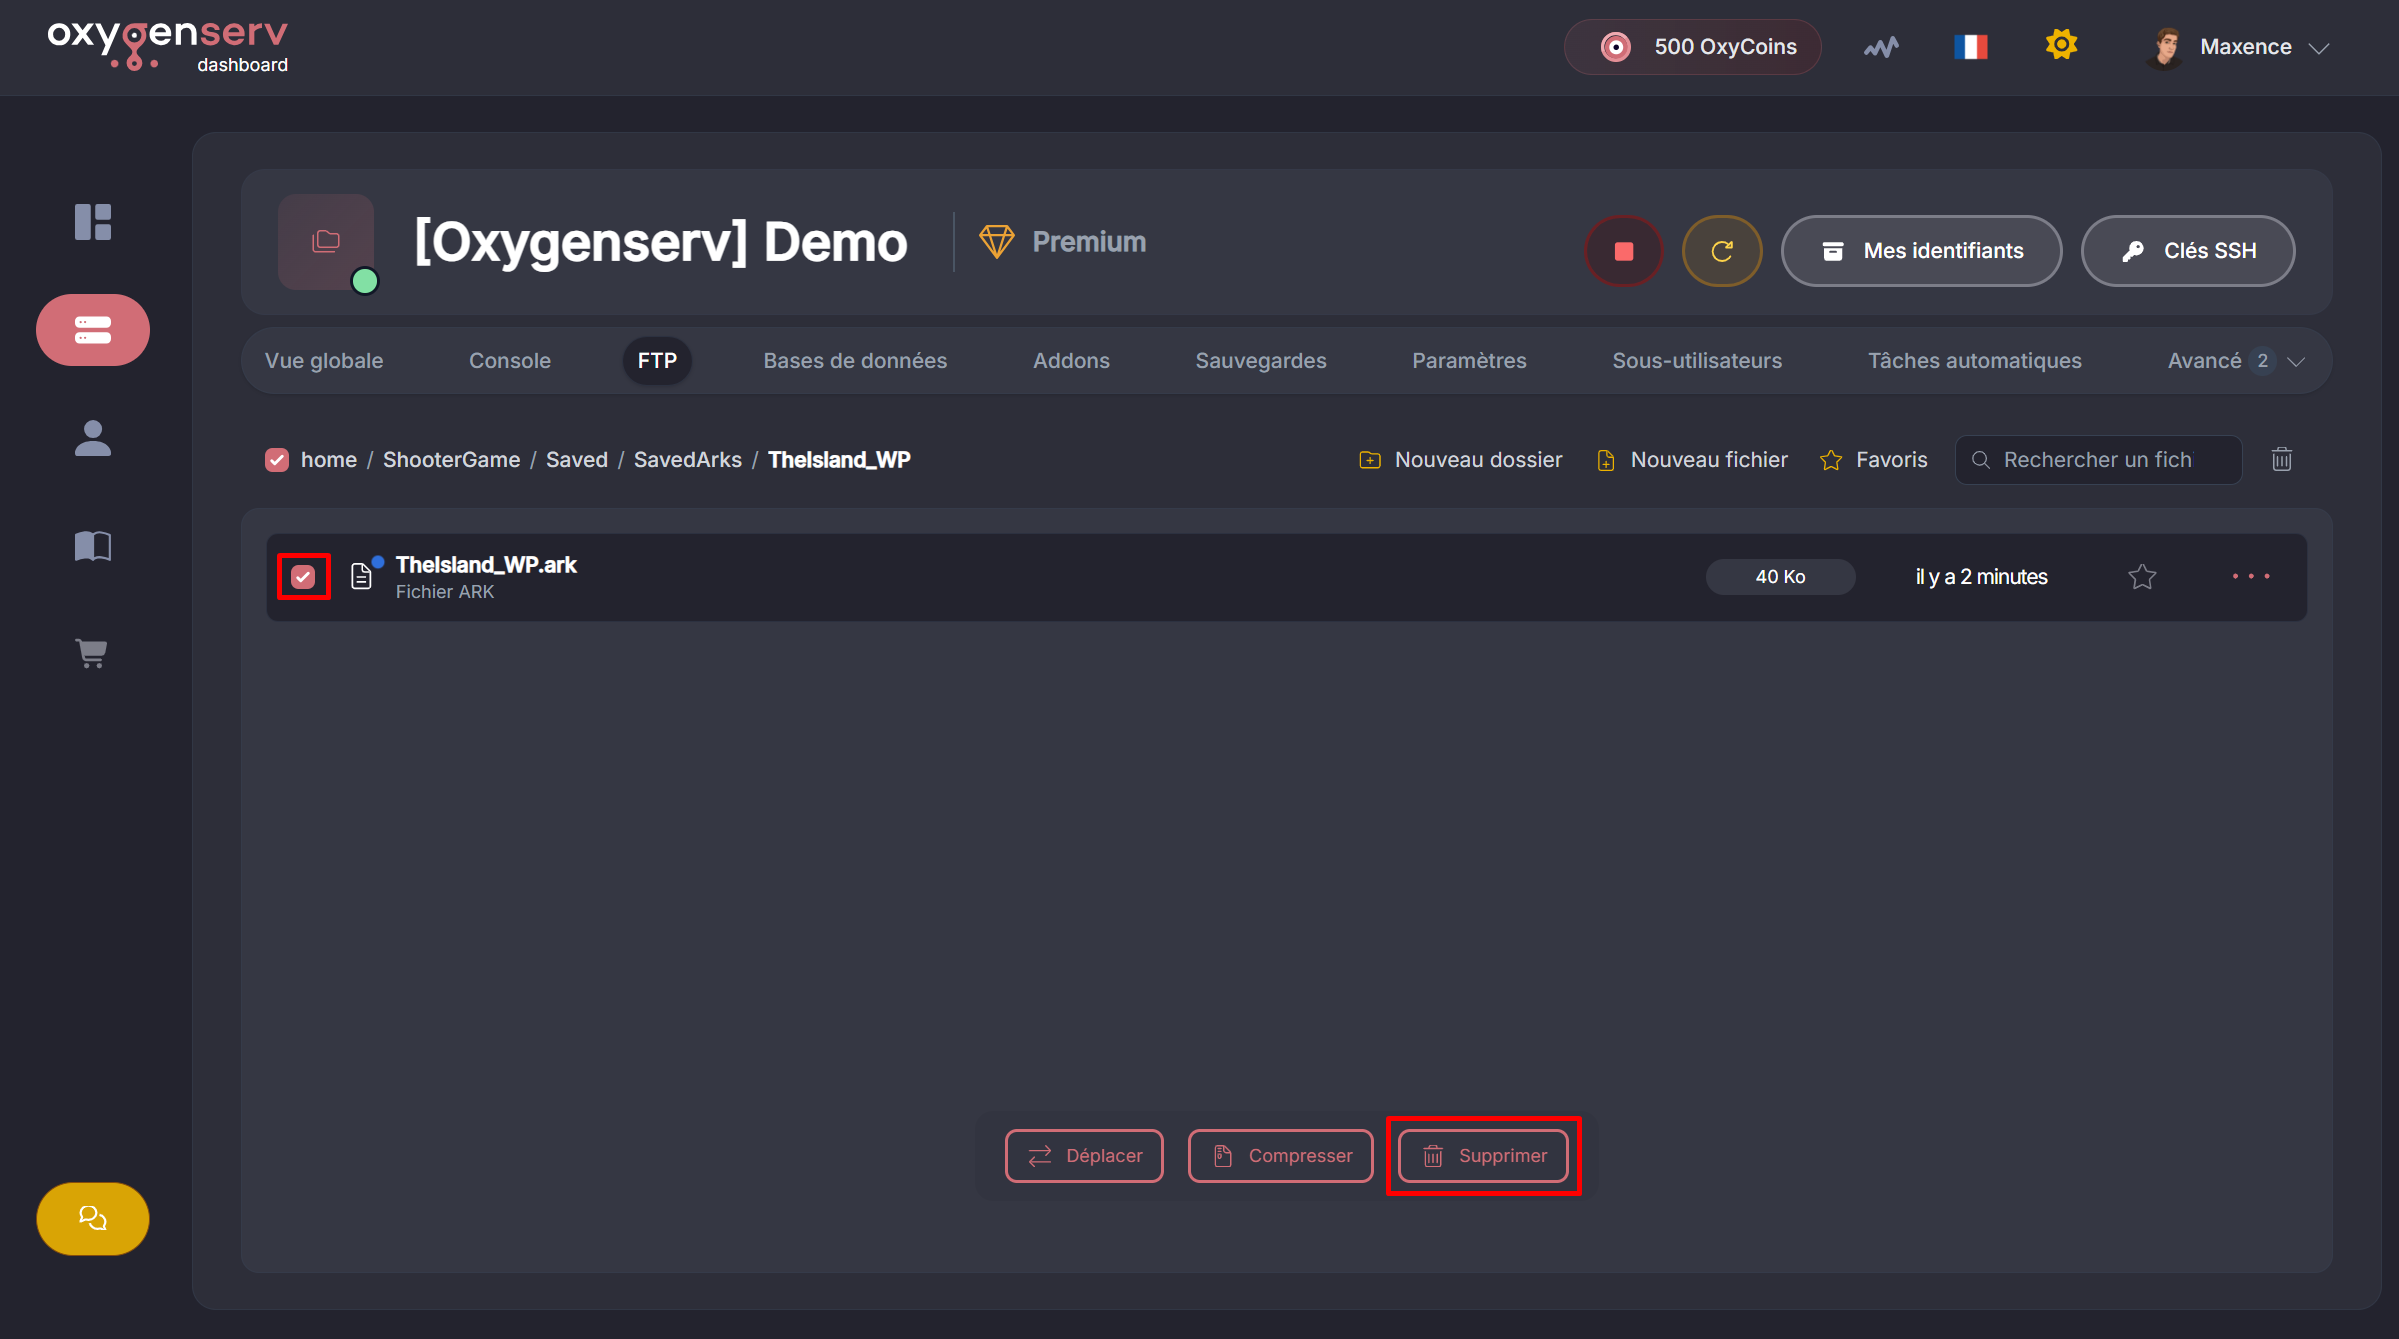Open the servers section in sidebar
Image resolution: width=2399 pixels, height=1339 pixels.
(93, 330)
